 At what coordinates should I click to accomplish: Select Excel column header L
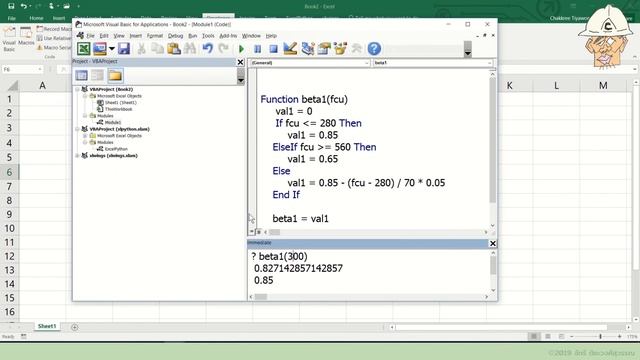click(556, 86)
